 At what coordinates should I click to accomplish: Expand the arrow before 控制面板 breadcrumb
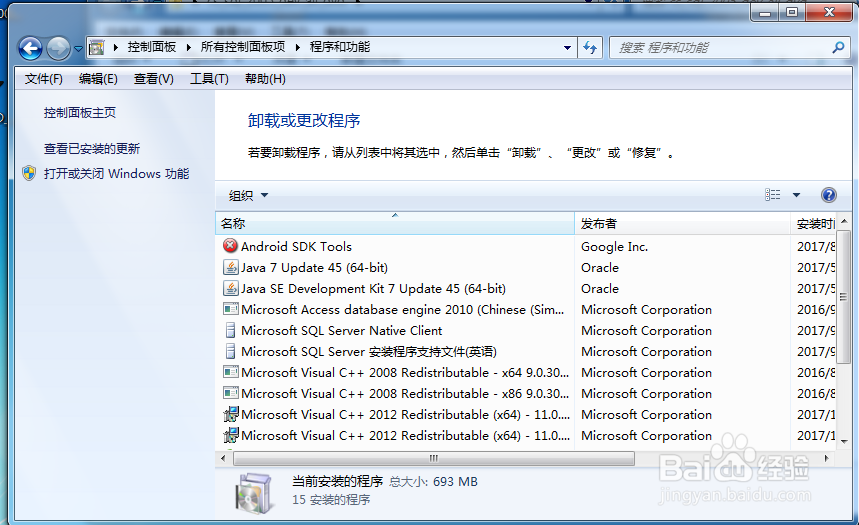(x=116, y=47)
